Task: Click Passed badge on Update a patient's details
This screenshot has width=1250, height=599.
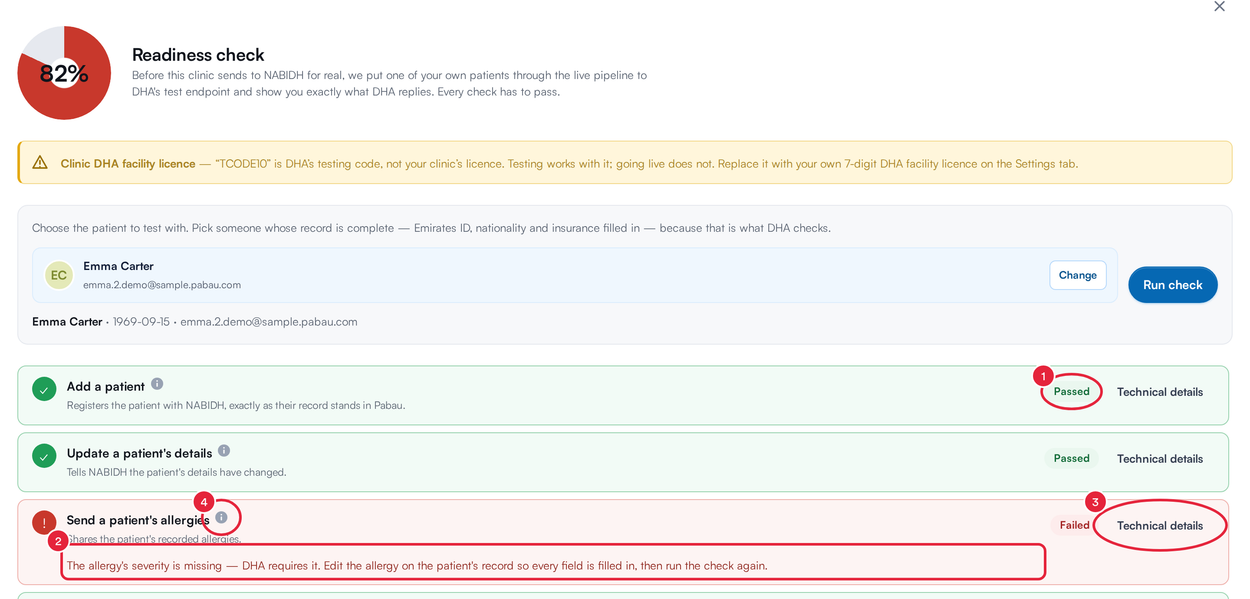Action: [x=1072, y=459]
